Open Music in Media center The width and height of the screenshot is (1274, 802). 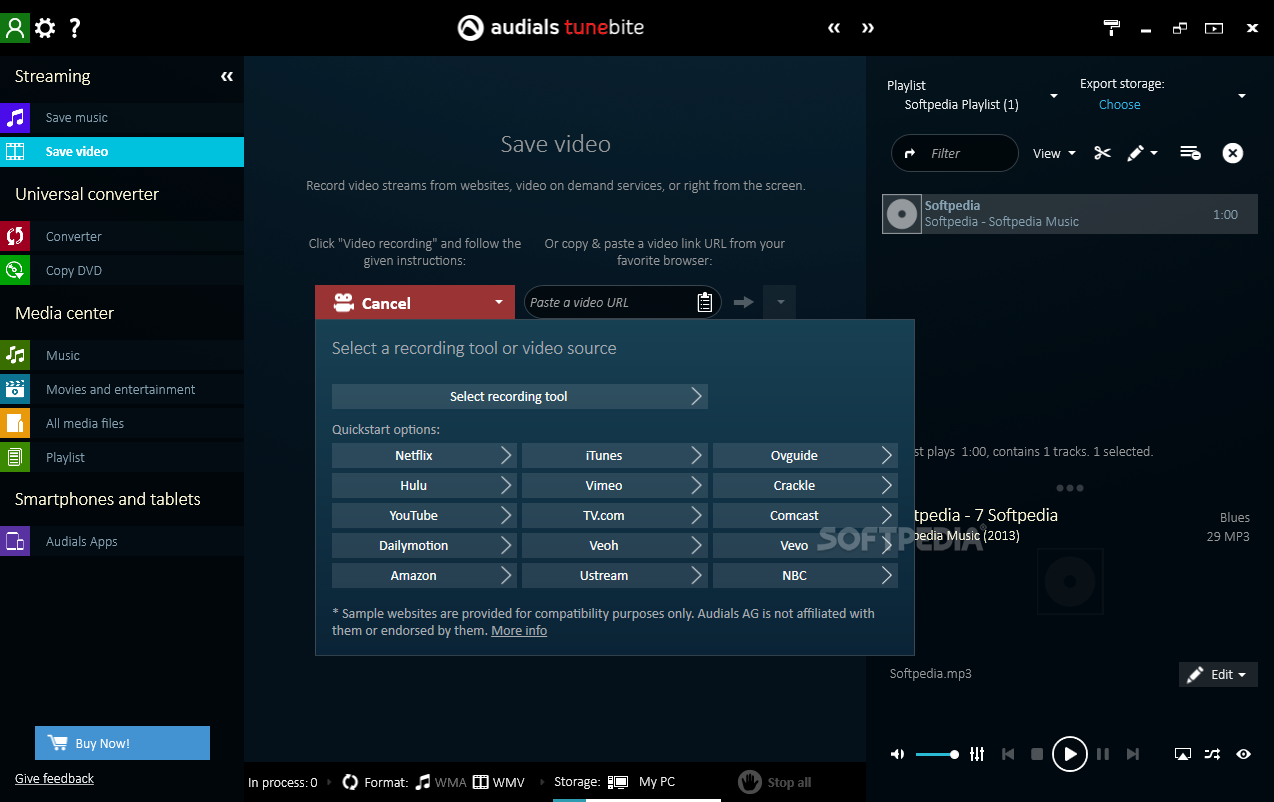pos(122,355)
